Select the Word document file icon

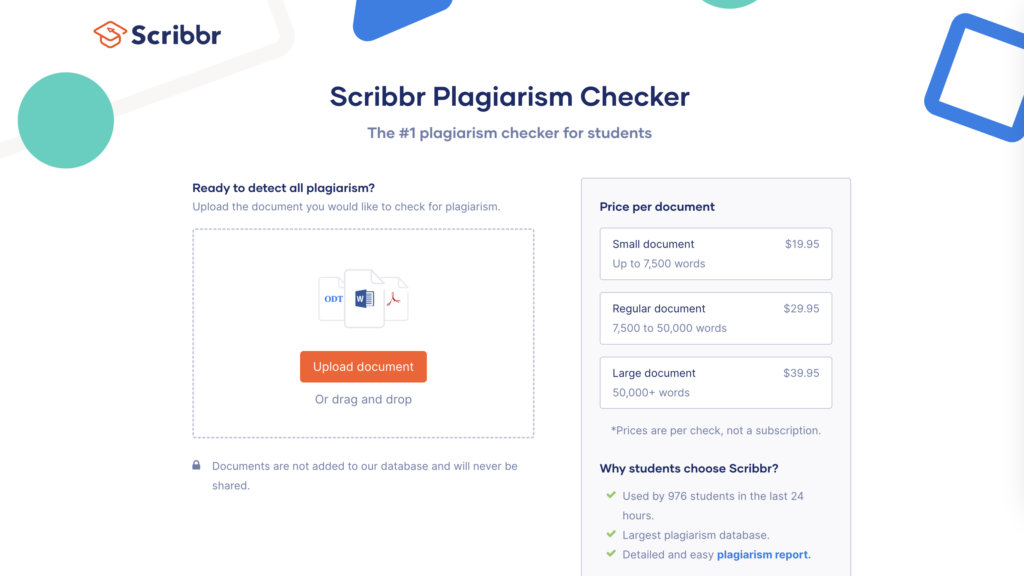tap(364, 297)
